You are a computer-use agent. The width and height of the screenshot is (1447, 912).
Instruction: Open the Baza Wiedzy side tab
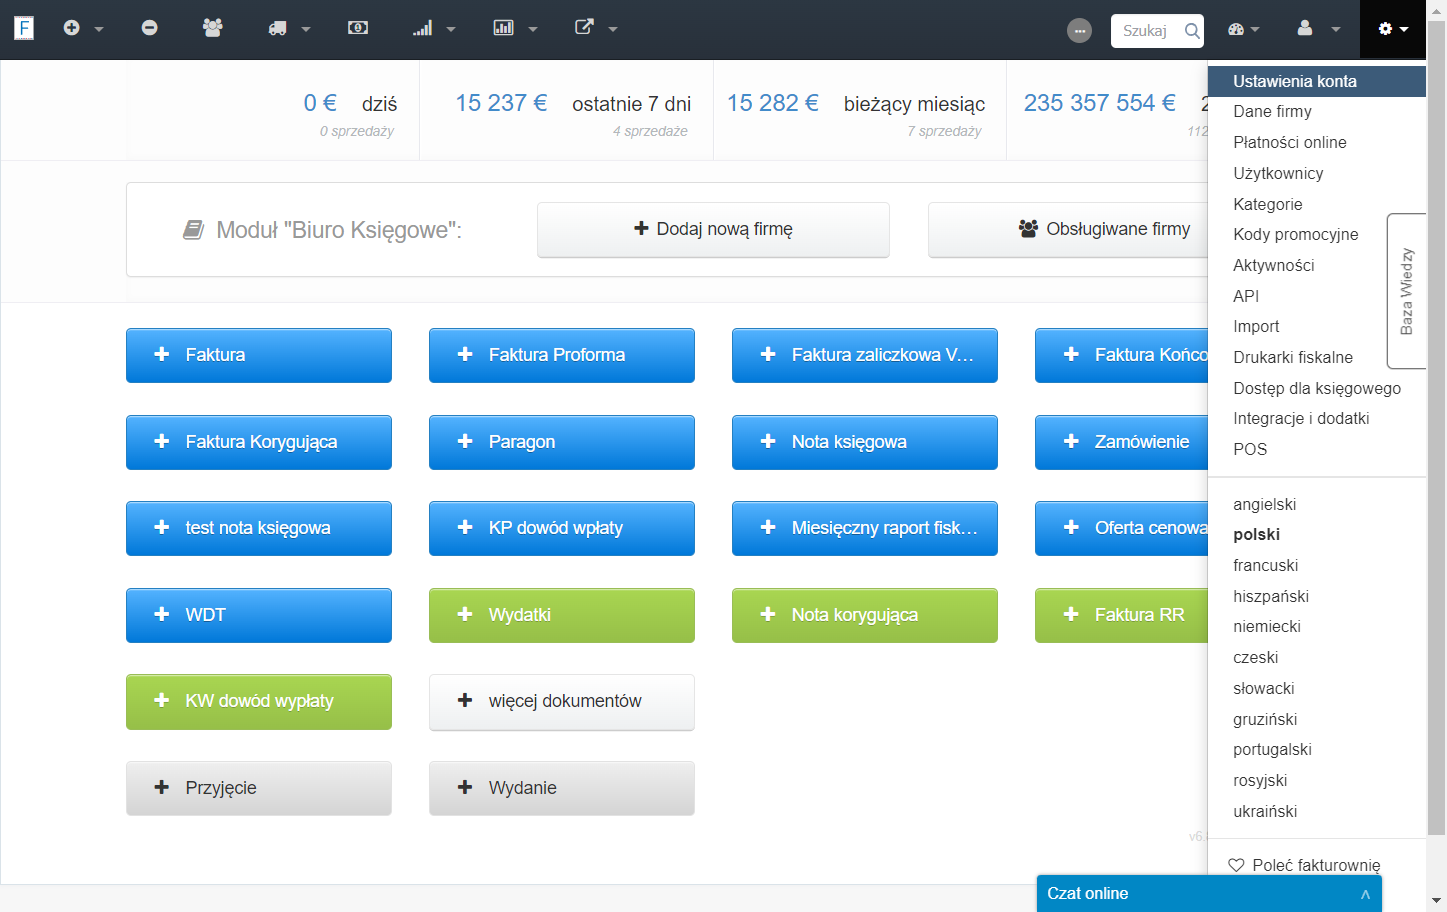click(1406, 291)
